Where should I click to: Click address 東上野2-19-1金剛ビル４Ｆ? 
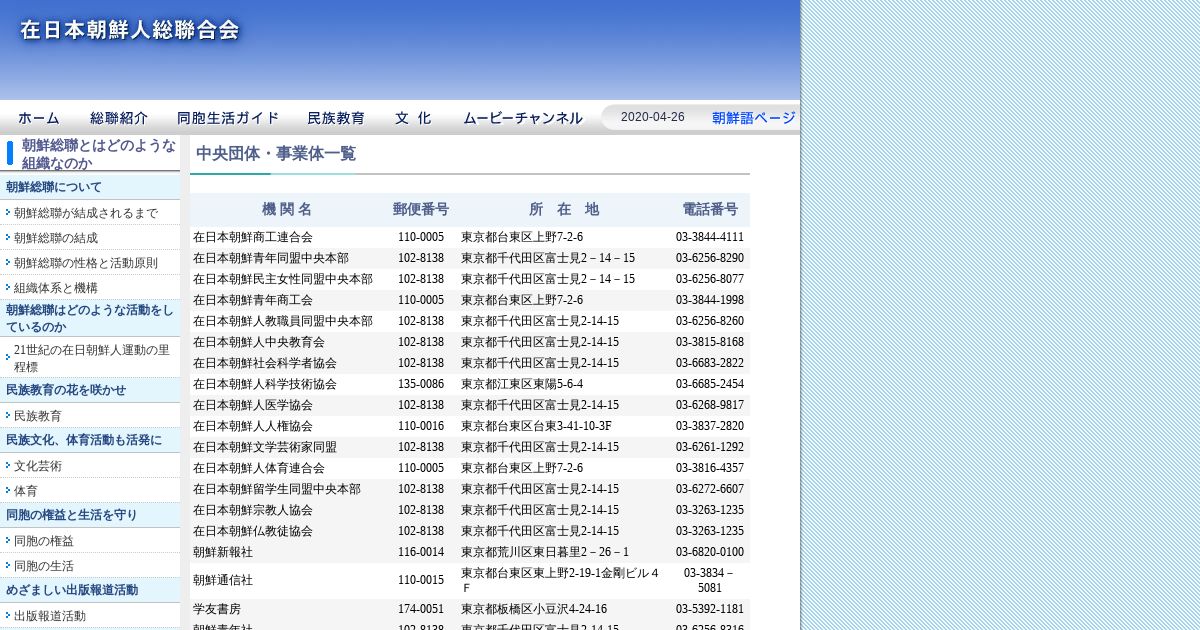[560, 580]
